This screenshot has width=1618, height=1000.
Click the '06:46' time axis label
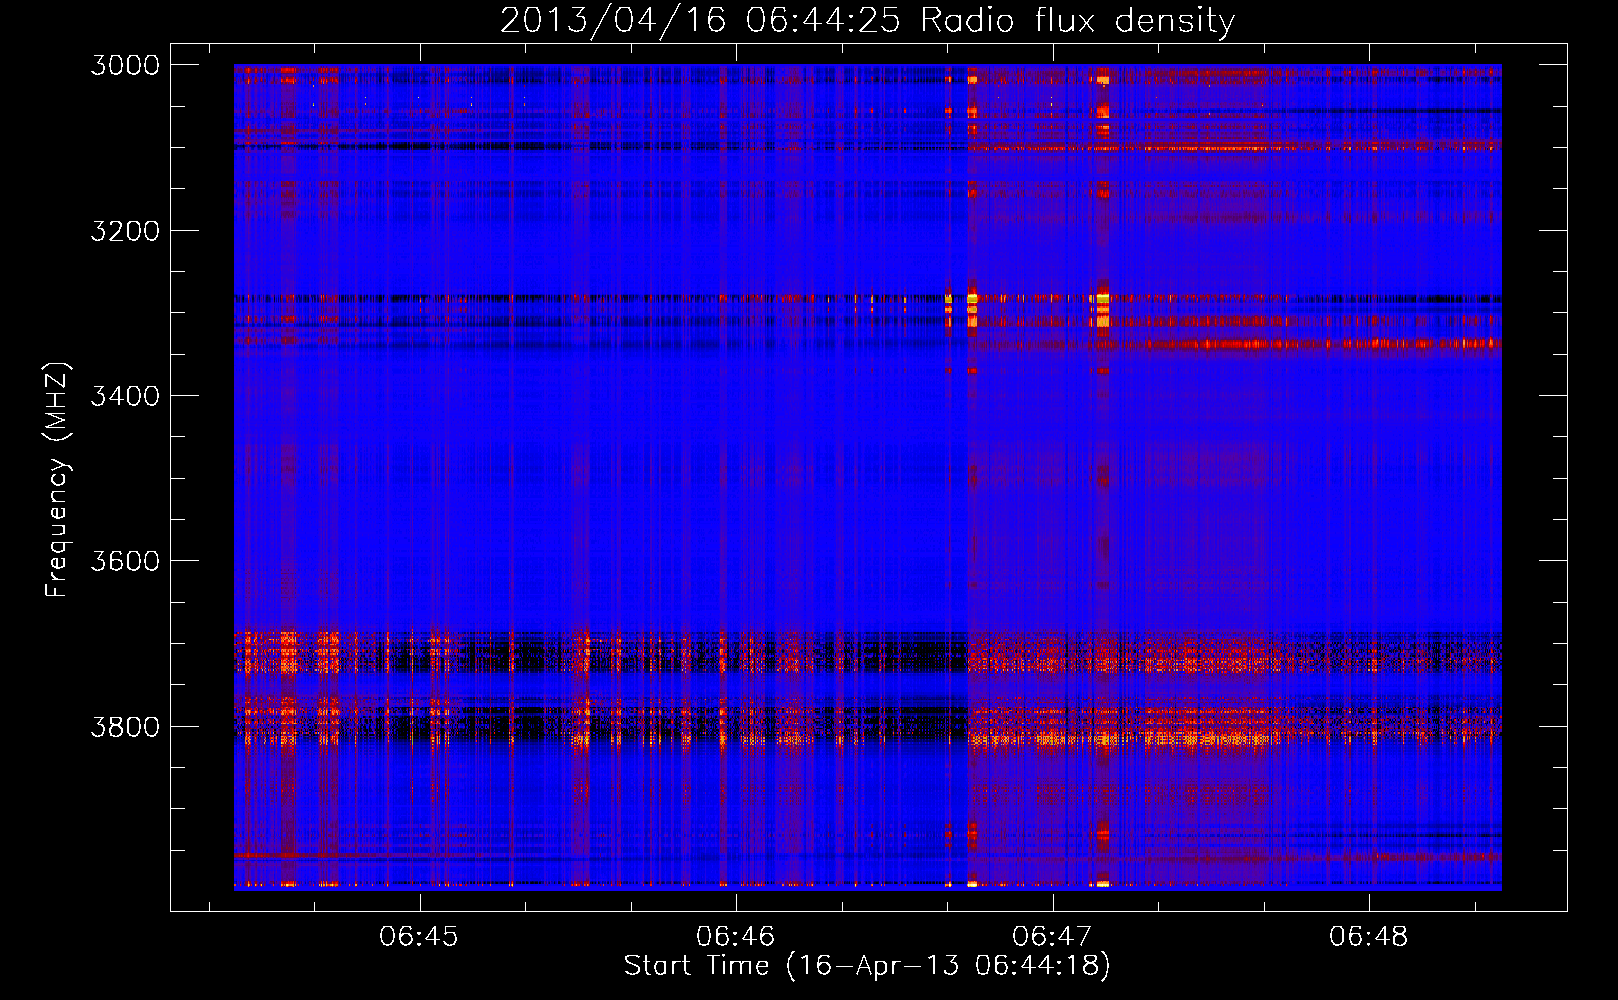(x=735, y=936)
